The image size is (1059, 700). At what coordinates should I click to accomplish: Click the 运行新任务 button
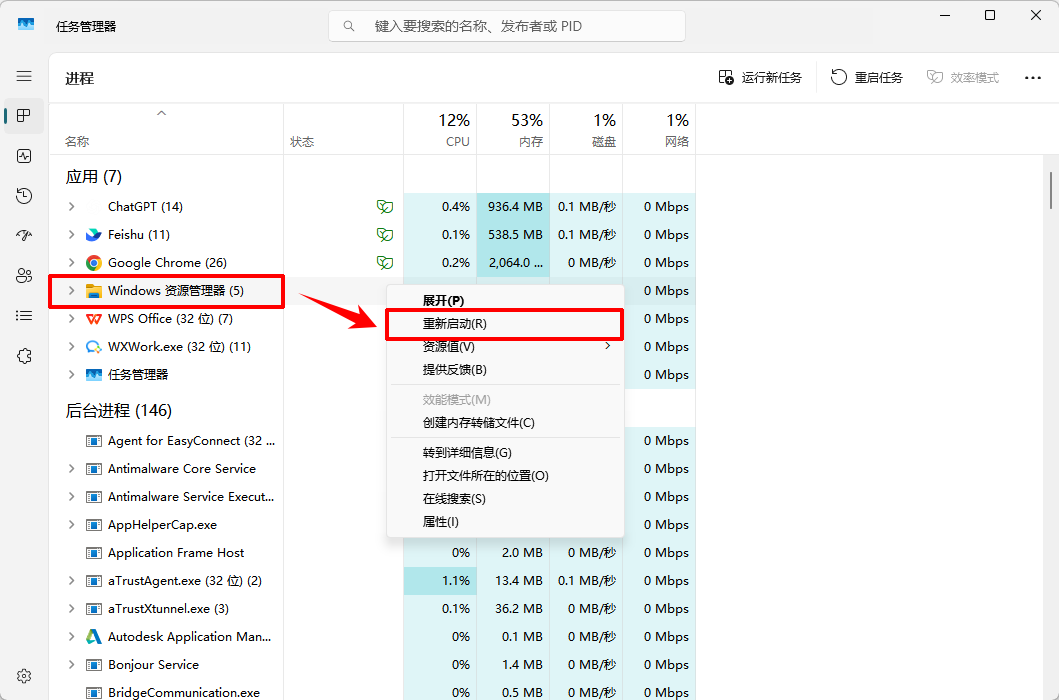760,78
